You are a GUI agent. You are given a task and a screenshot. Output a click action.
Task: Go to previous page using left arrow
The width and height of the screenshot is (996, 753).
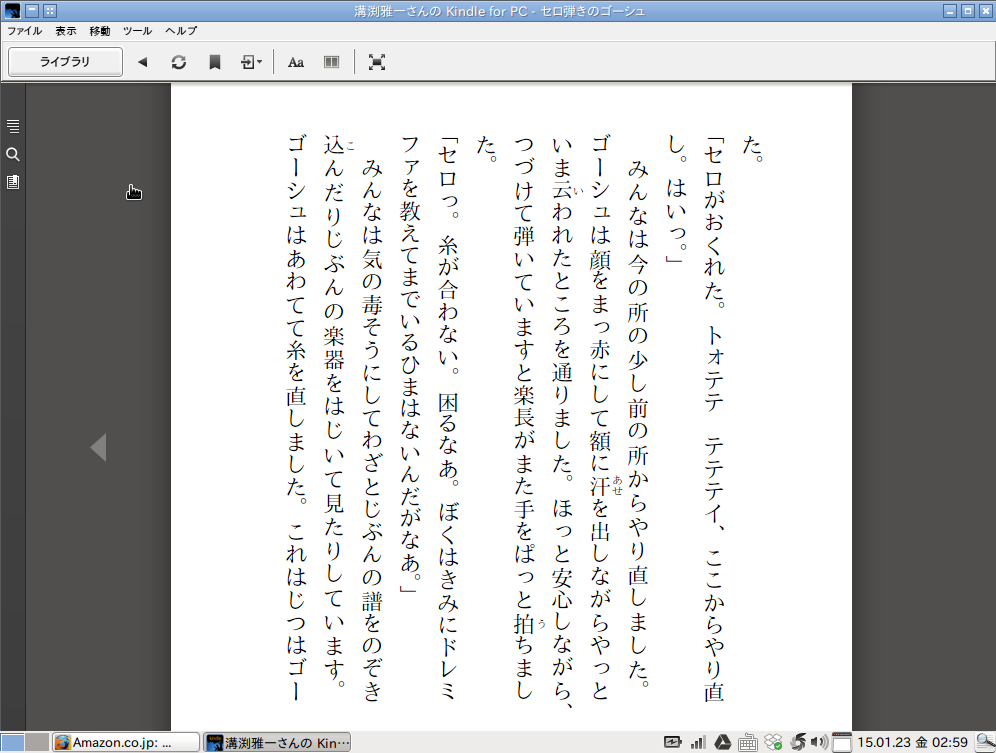(x=98, y=447)
